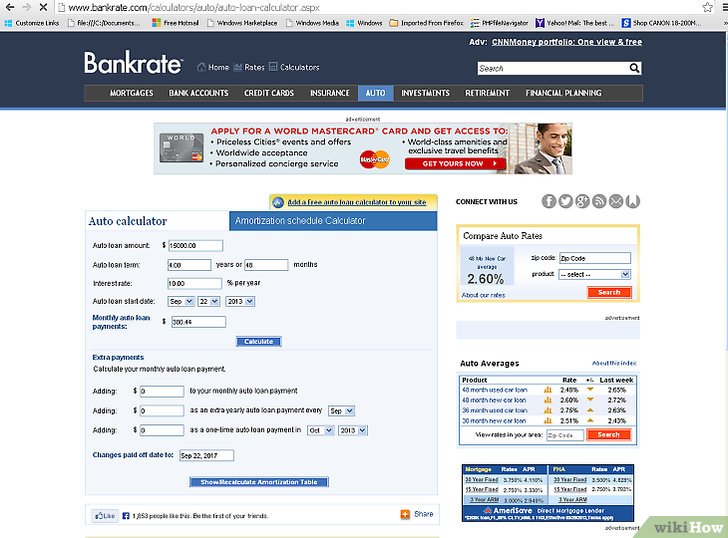Select the Auto calculator tab
This screenshot has width=728, height=538.
click(x=157, y=221)
